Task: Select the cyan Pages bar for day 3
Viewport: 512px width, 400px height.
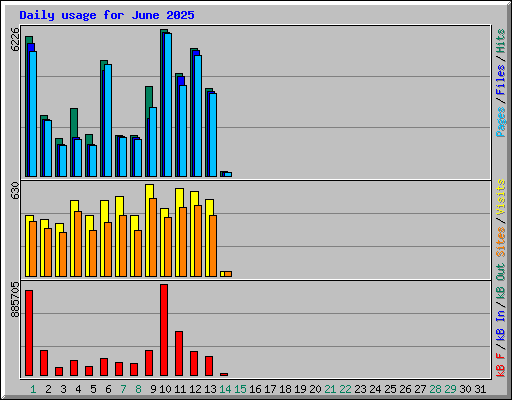Action: click(x=63, y=161)
